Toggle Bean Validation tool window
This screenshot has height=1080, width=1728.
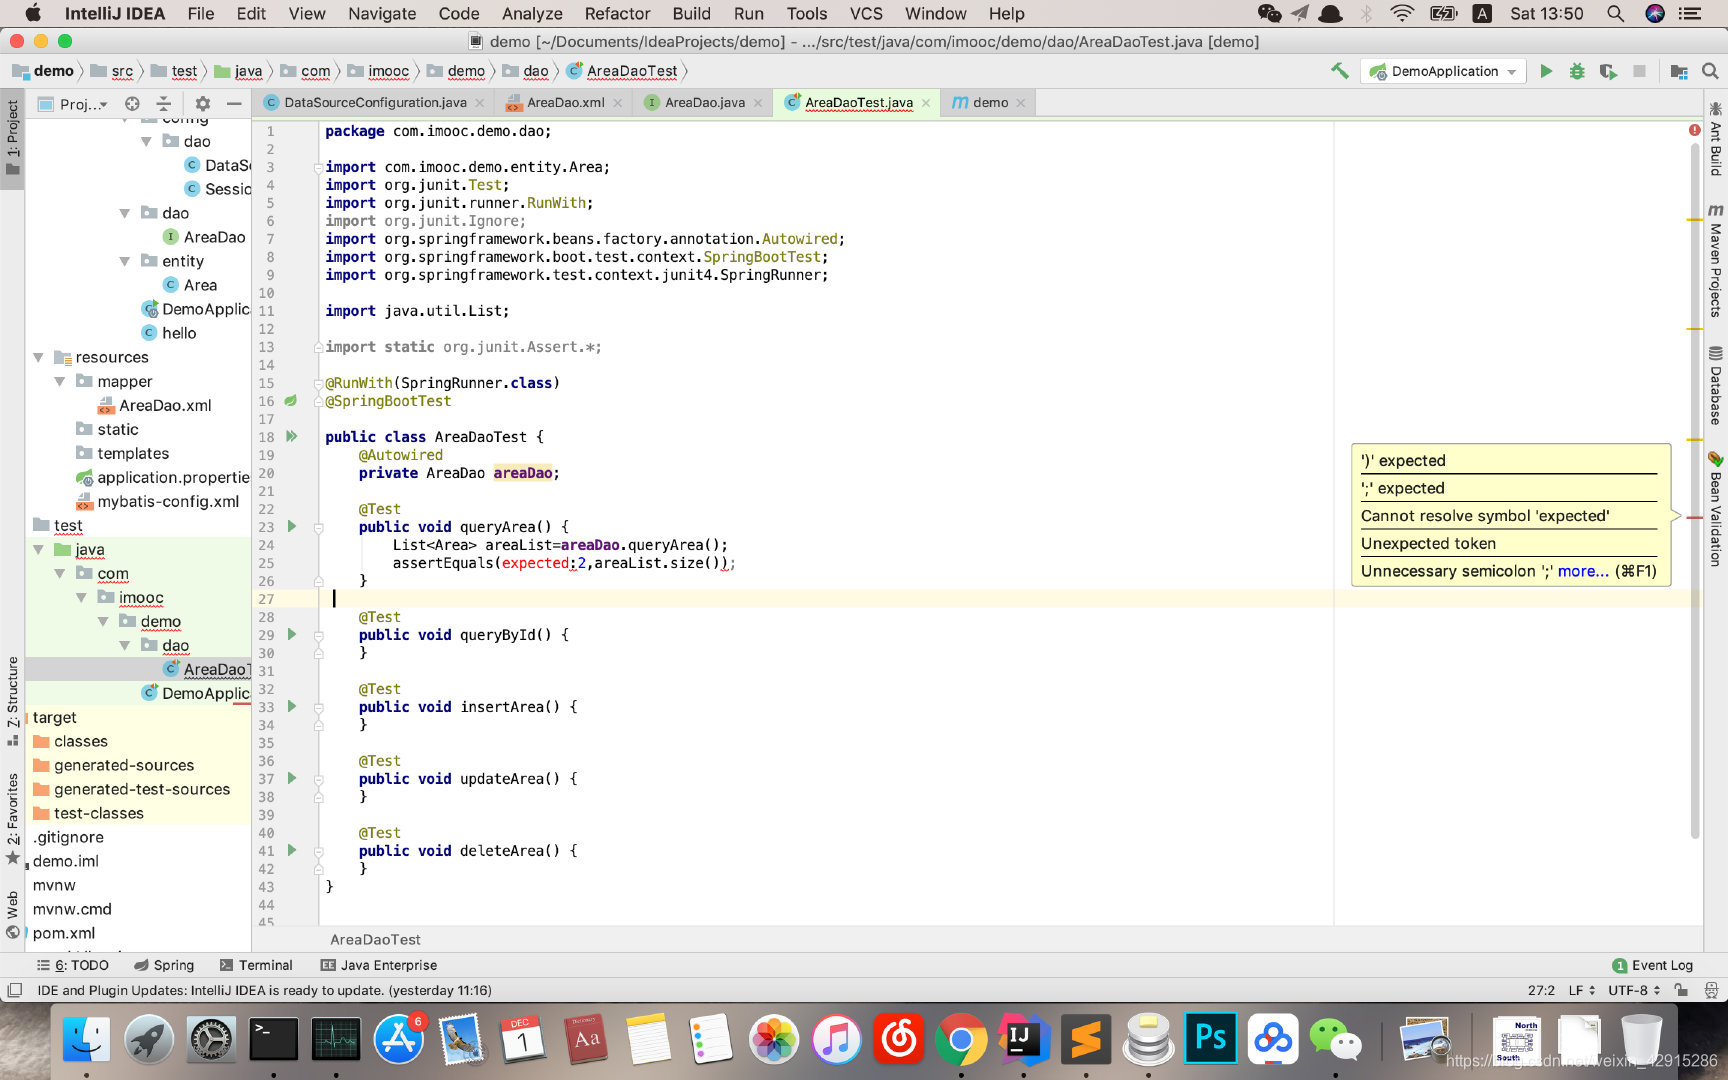click(1715, 509)
